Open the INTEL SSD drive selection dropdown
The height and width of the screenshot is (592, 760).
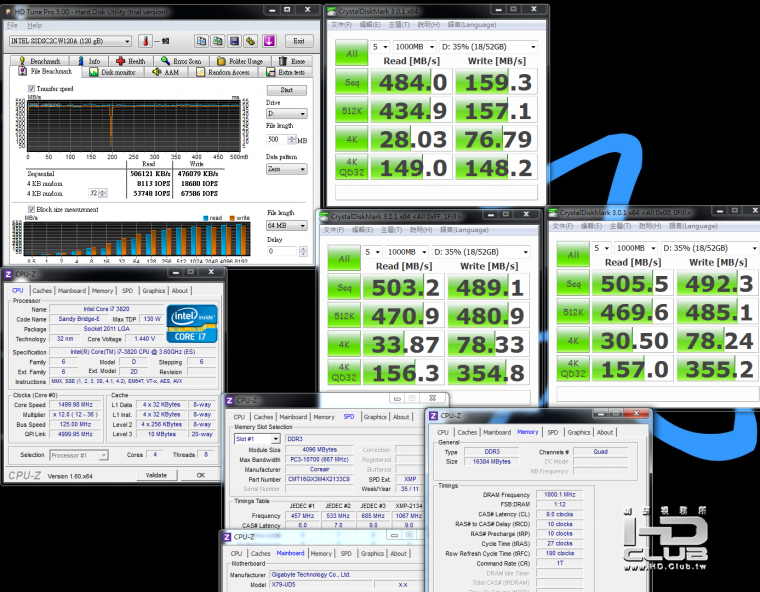tap(70, 41)
